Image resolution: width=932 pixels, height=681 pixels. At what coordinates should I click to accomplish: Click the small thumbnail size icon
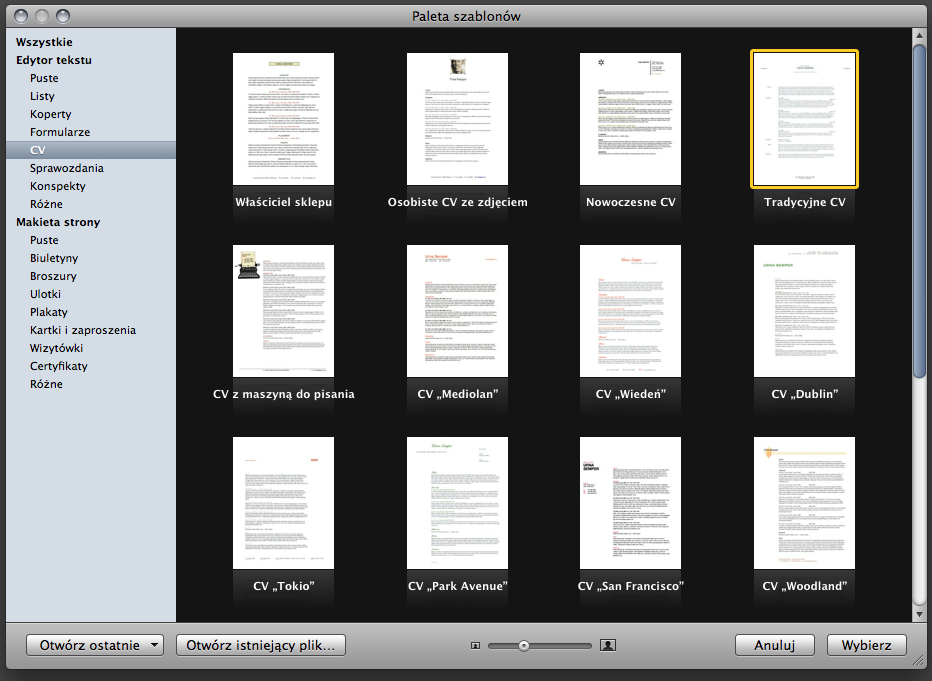[475, 646]
